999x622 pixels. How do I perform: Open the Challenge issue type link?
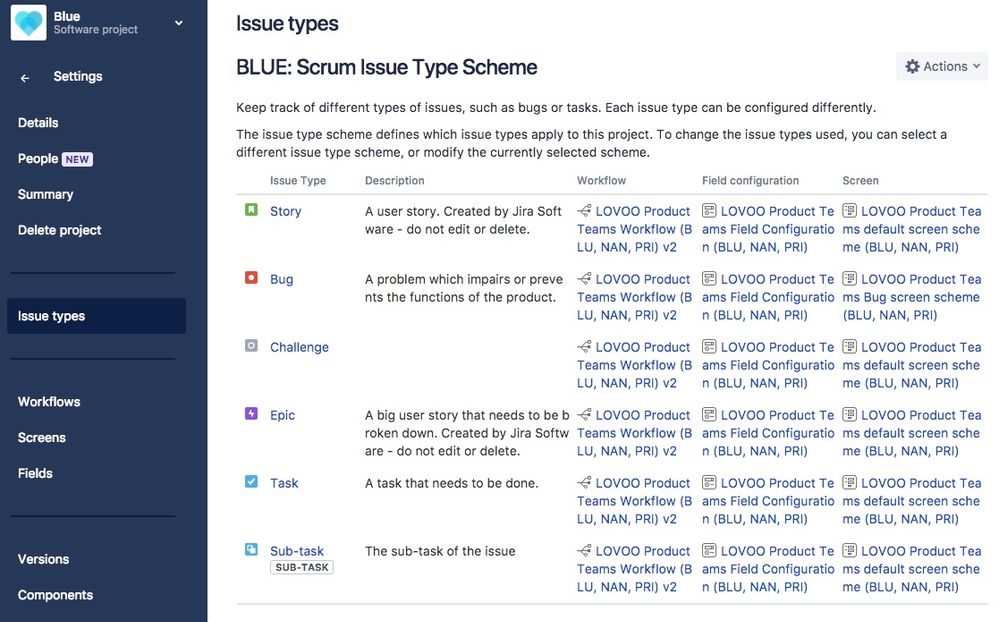pyautogui.click(x=299, y=347)
